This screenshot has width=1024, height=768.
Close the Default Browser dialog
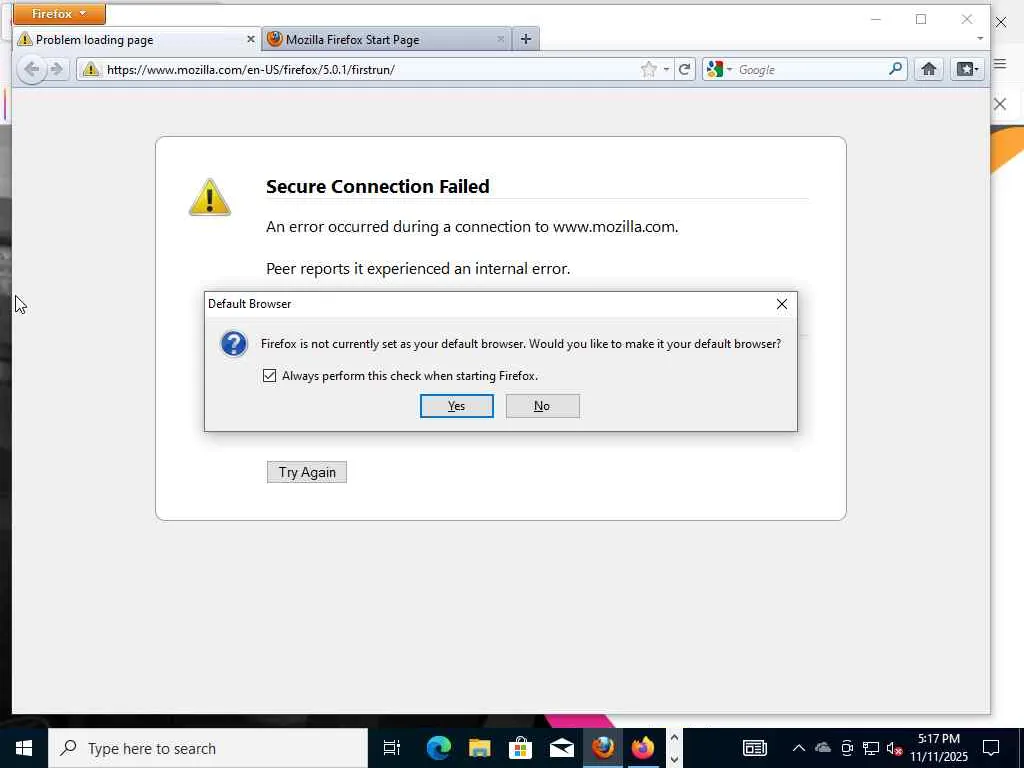click(x=782, y=304)
